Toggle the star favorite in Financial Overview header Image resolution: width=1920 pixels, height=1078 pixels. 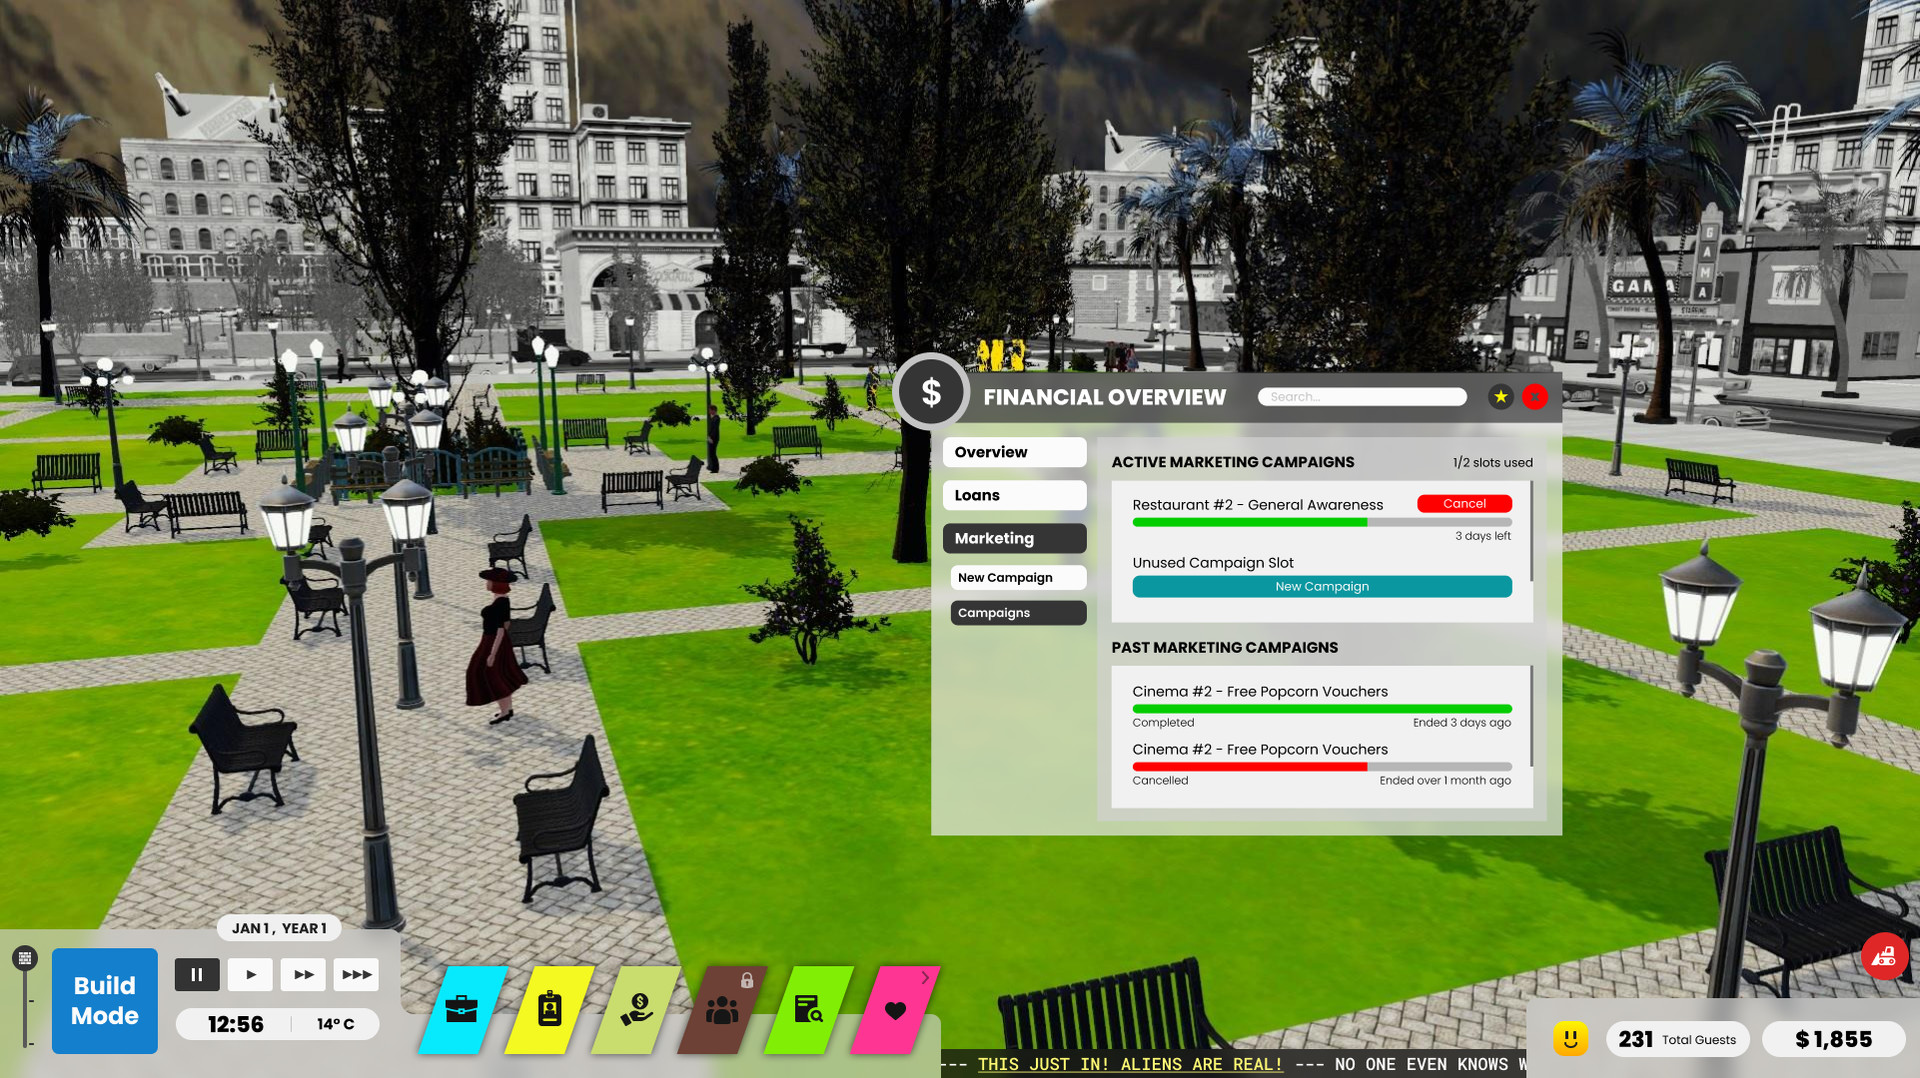point(1499,396)
